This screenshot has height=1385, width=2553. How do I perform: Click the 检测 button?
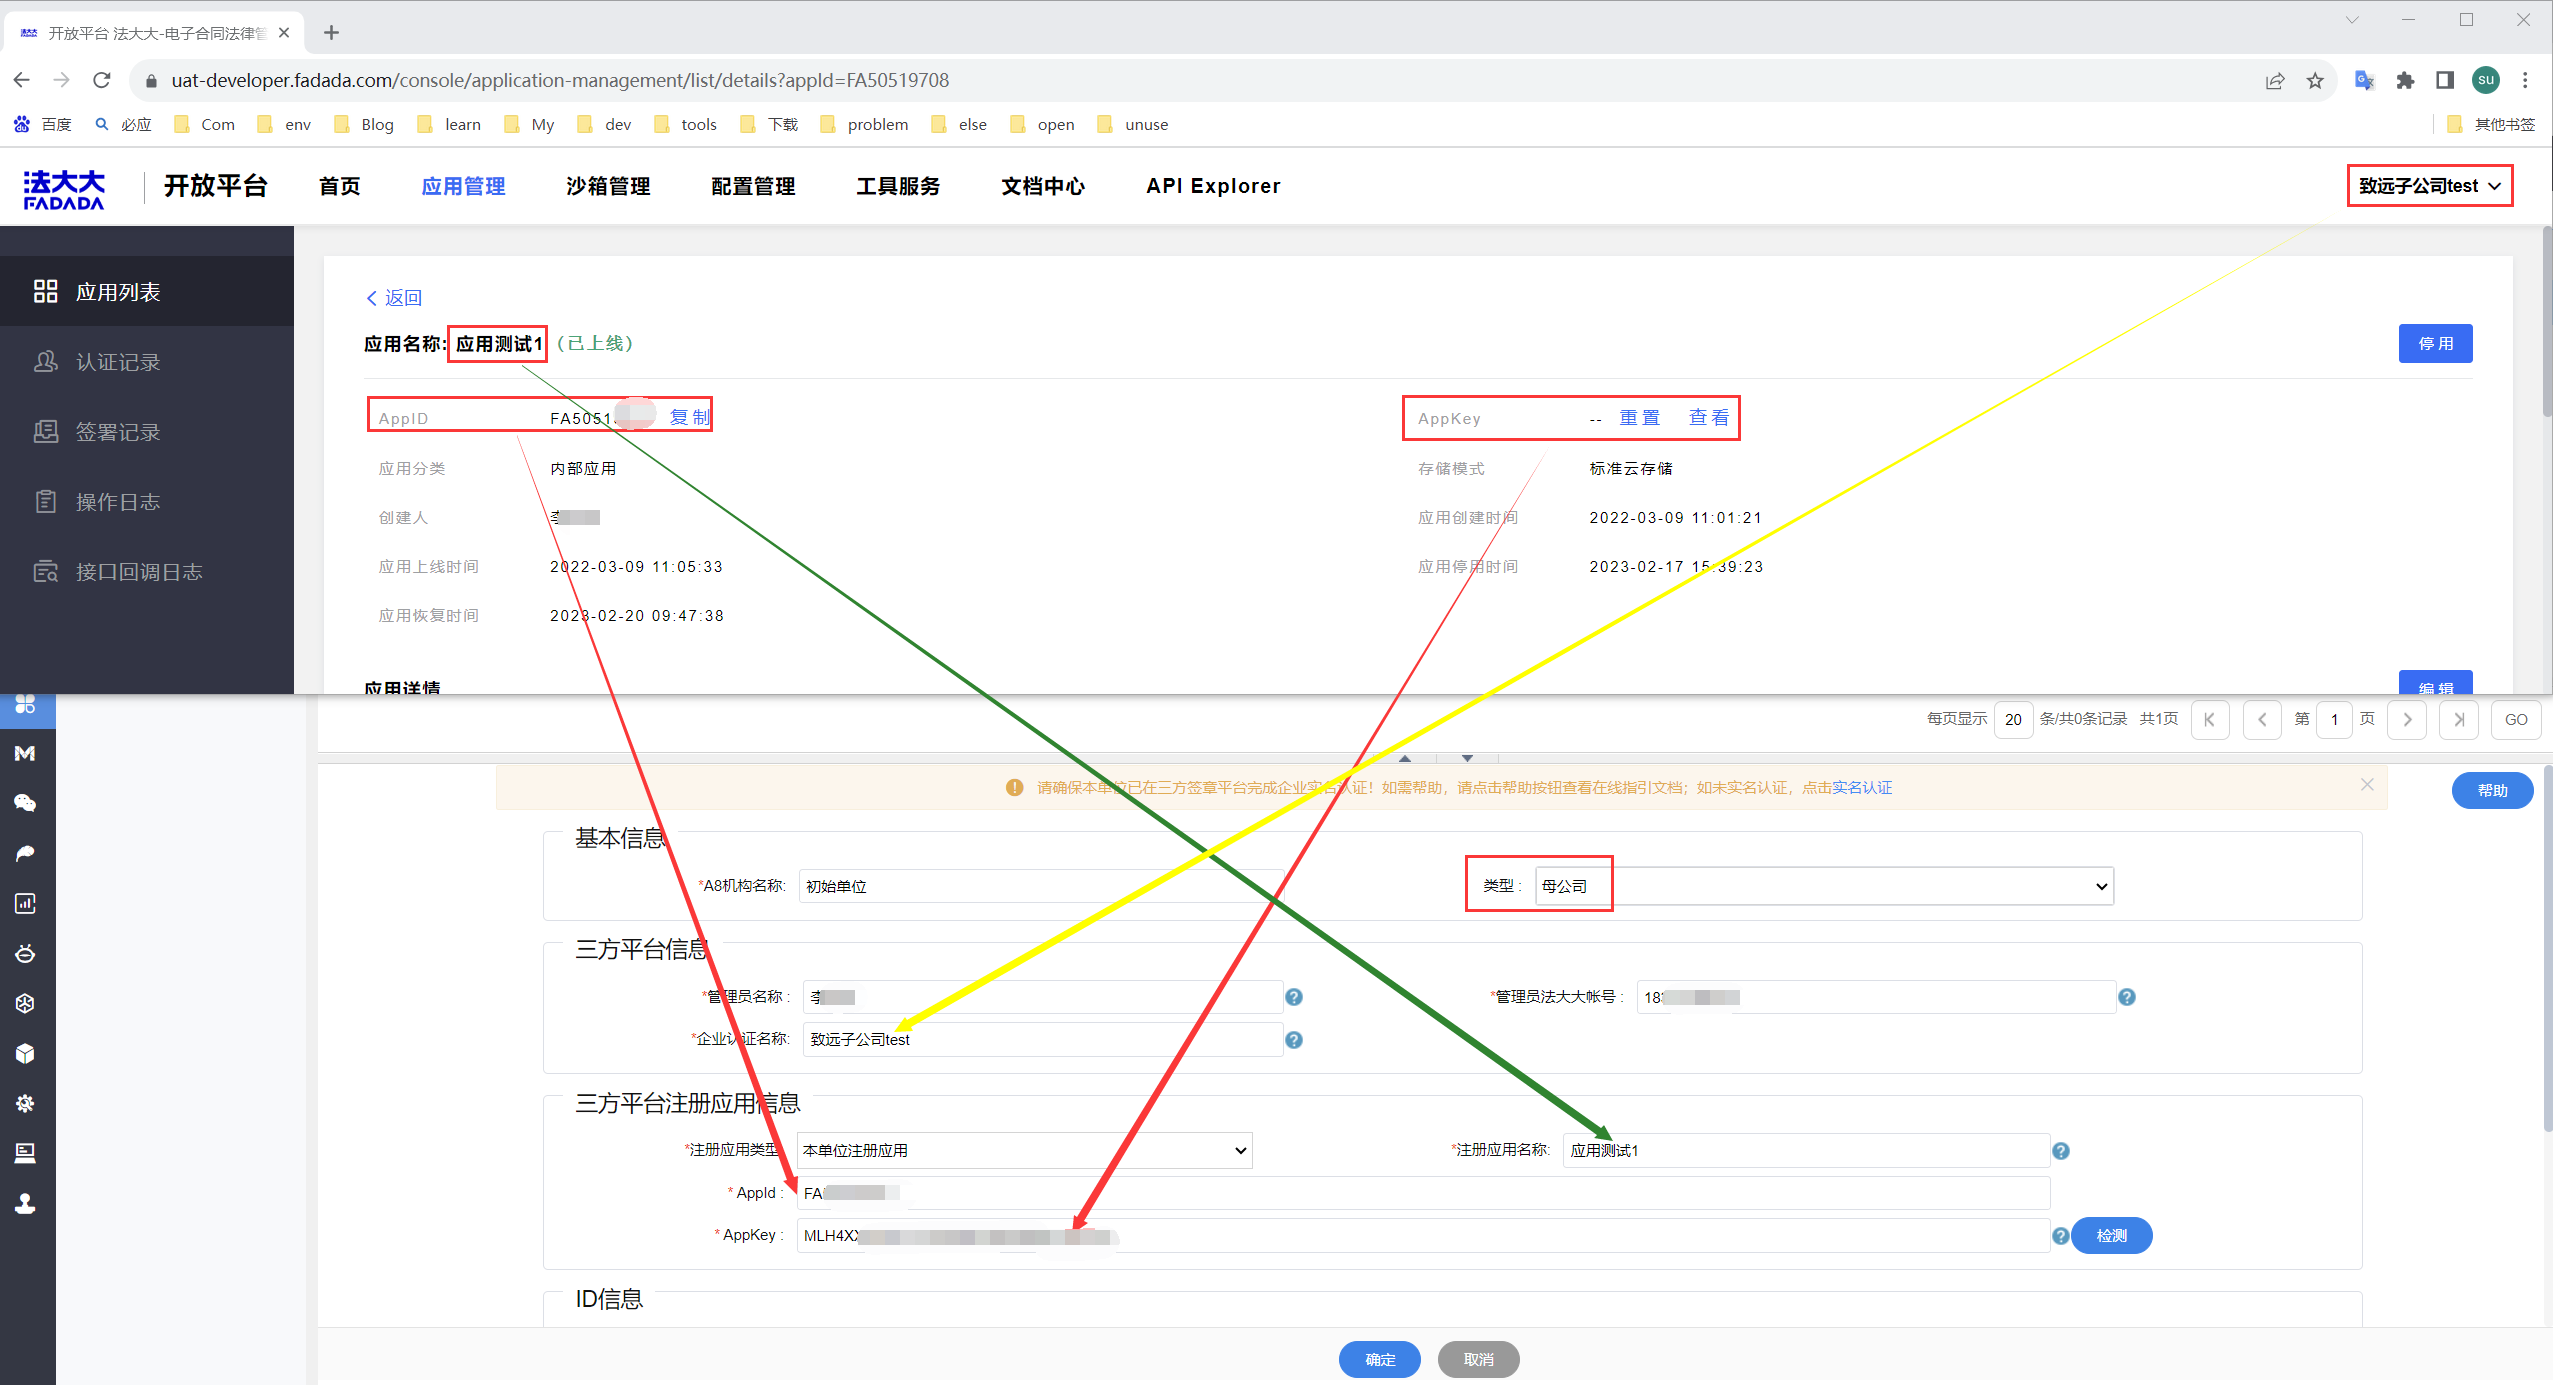2111,1236
